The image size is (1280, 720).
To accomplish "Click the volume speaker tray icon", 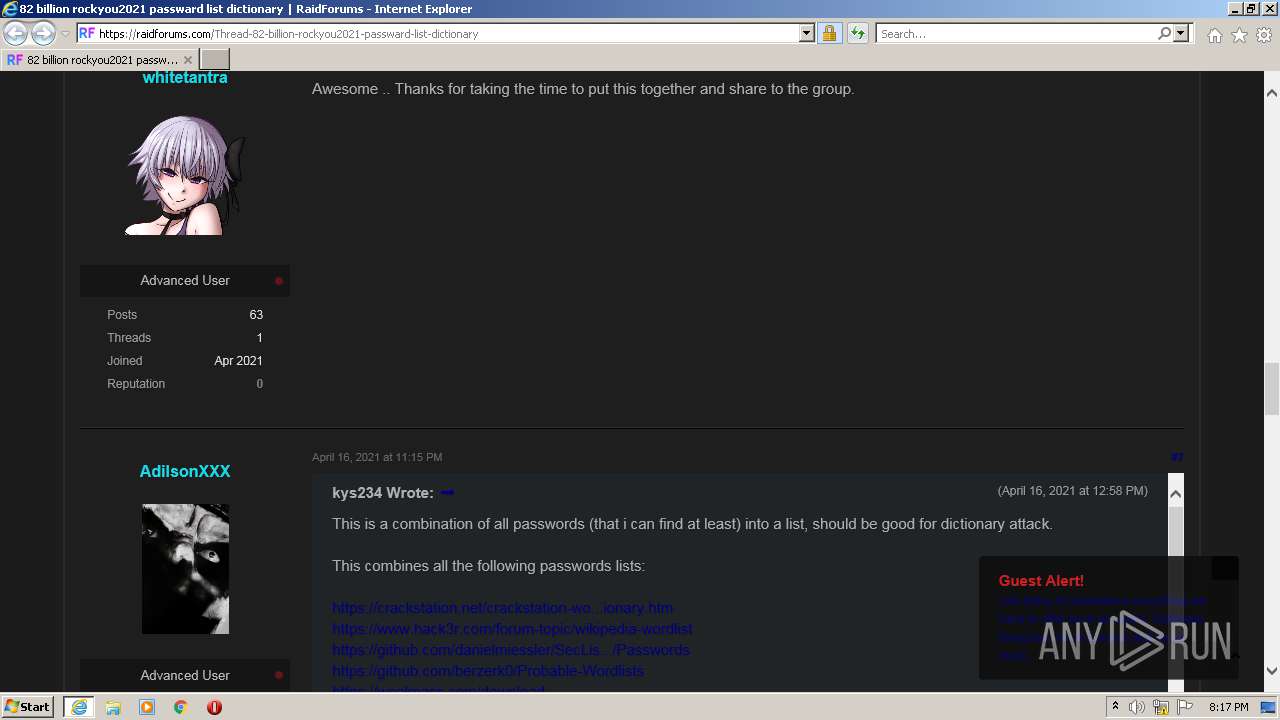I will 1137,707.
